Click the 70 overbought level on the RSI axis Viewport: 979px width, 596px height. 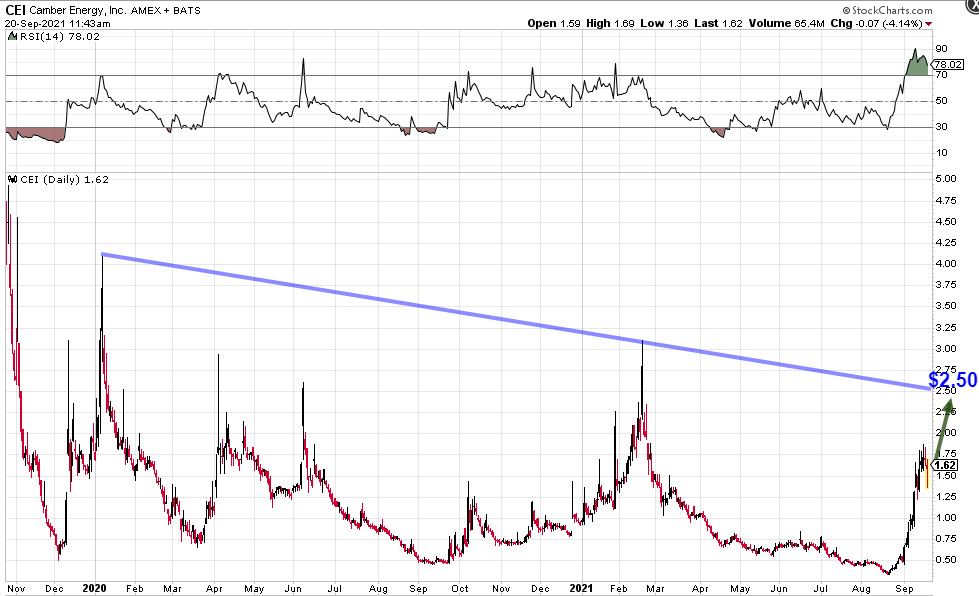click(941, 75)
